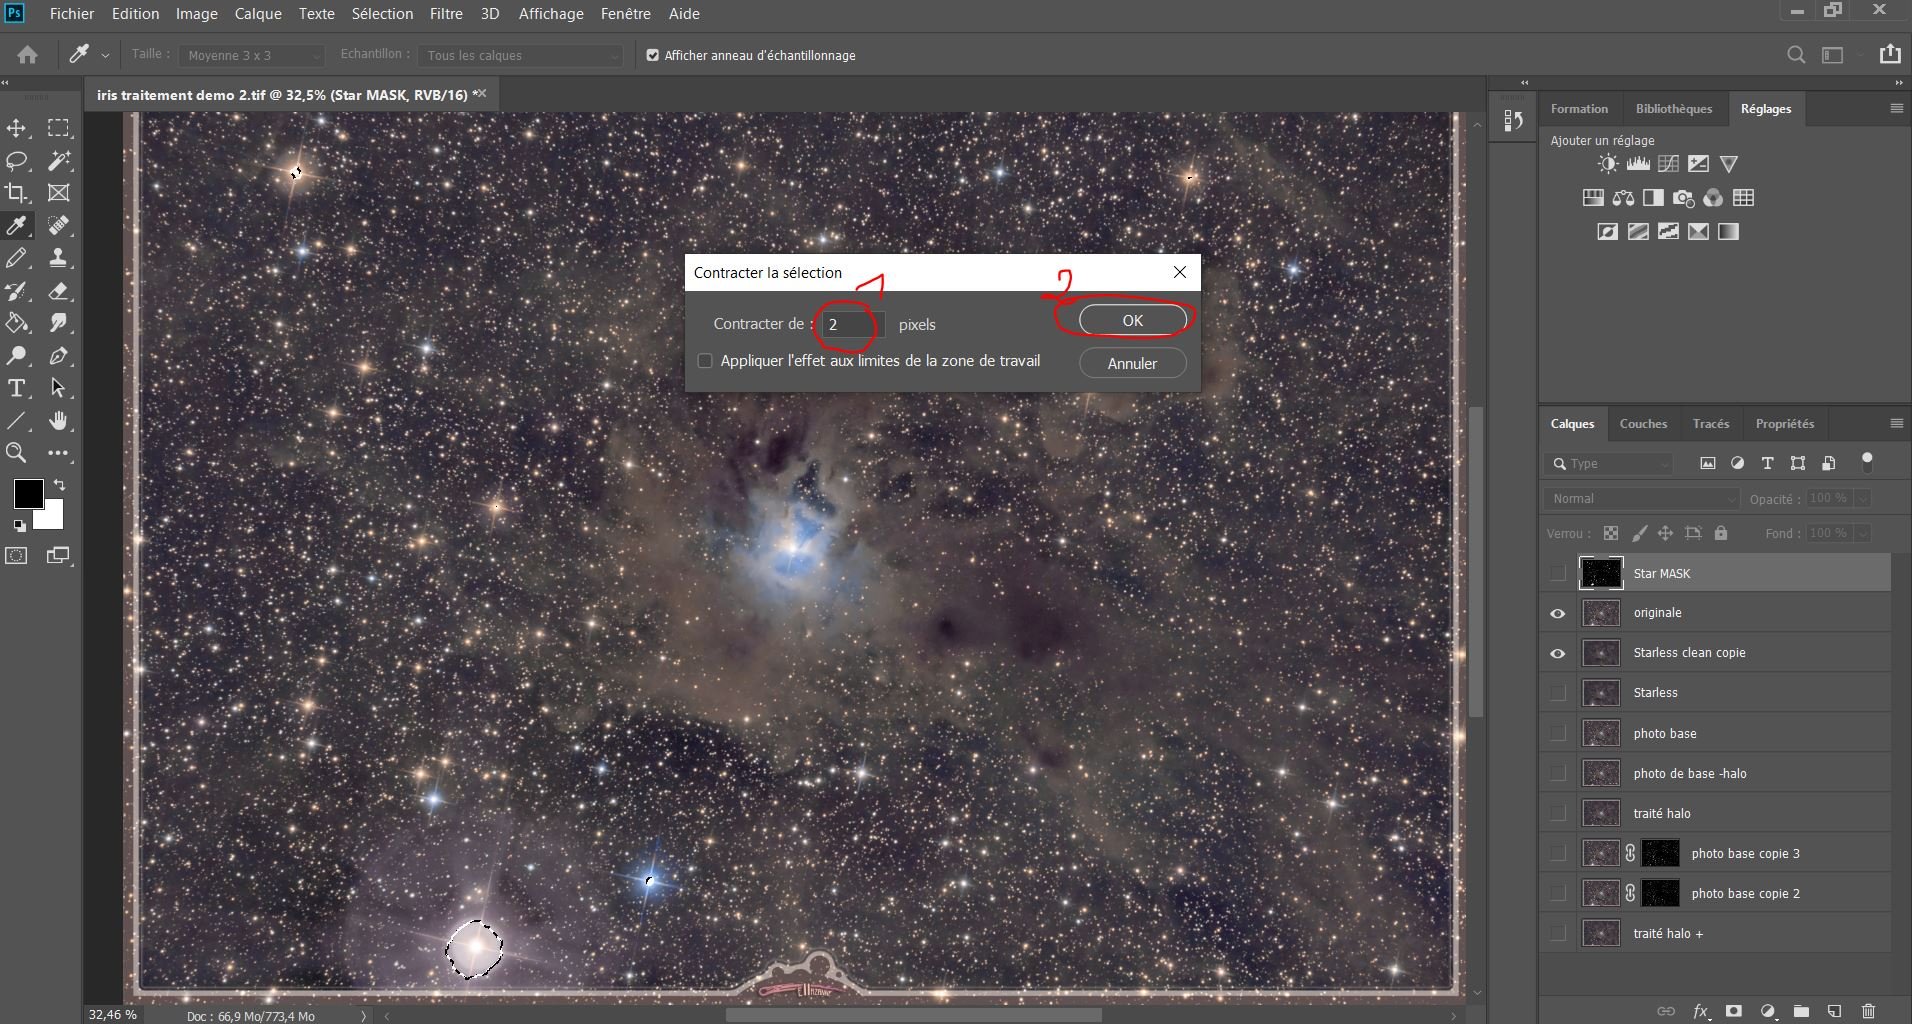Uncheck Afficher anneau d'échantillonnage
Viewport: 1912px width, 1024px height.
(653, 55)
